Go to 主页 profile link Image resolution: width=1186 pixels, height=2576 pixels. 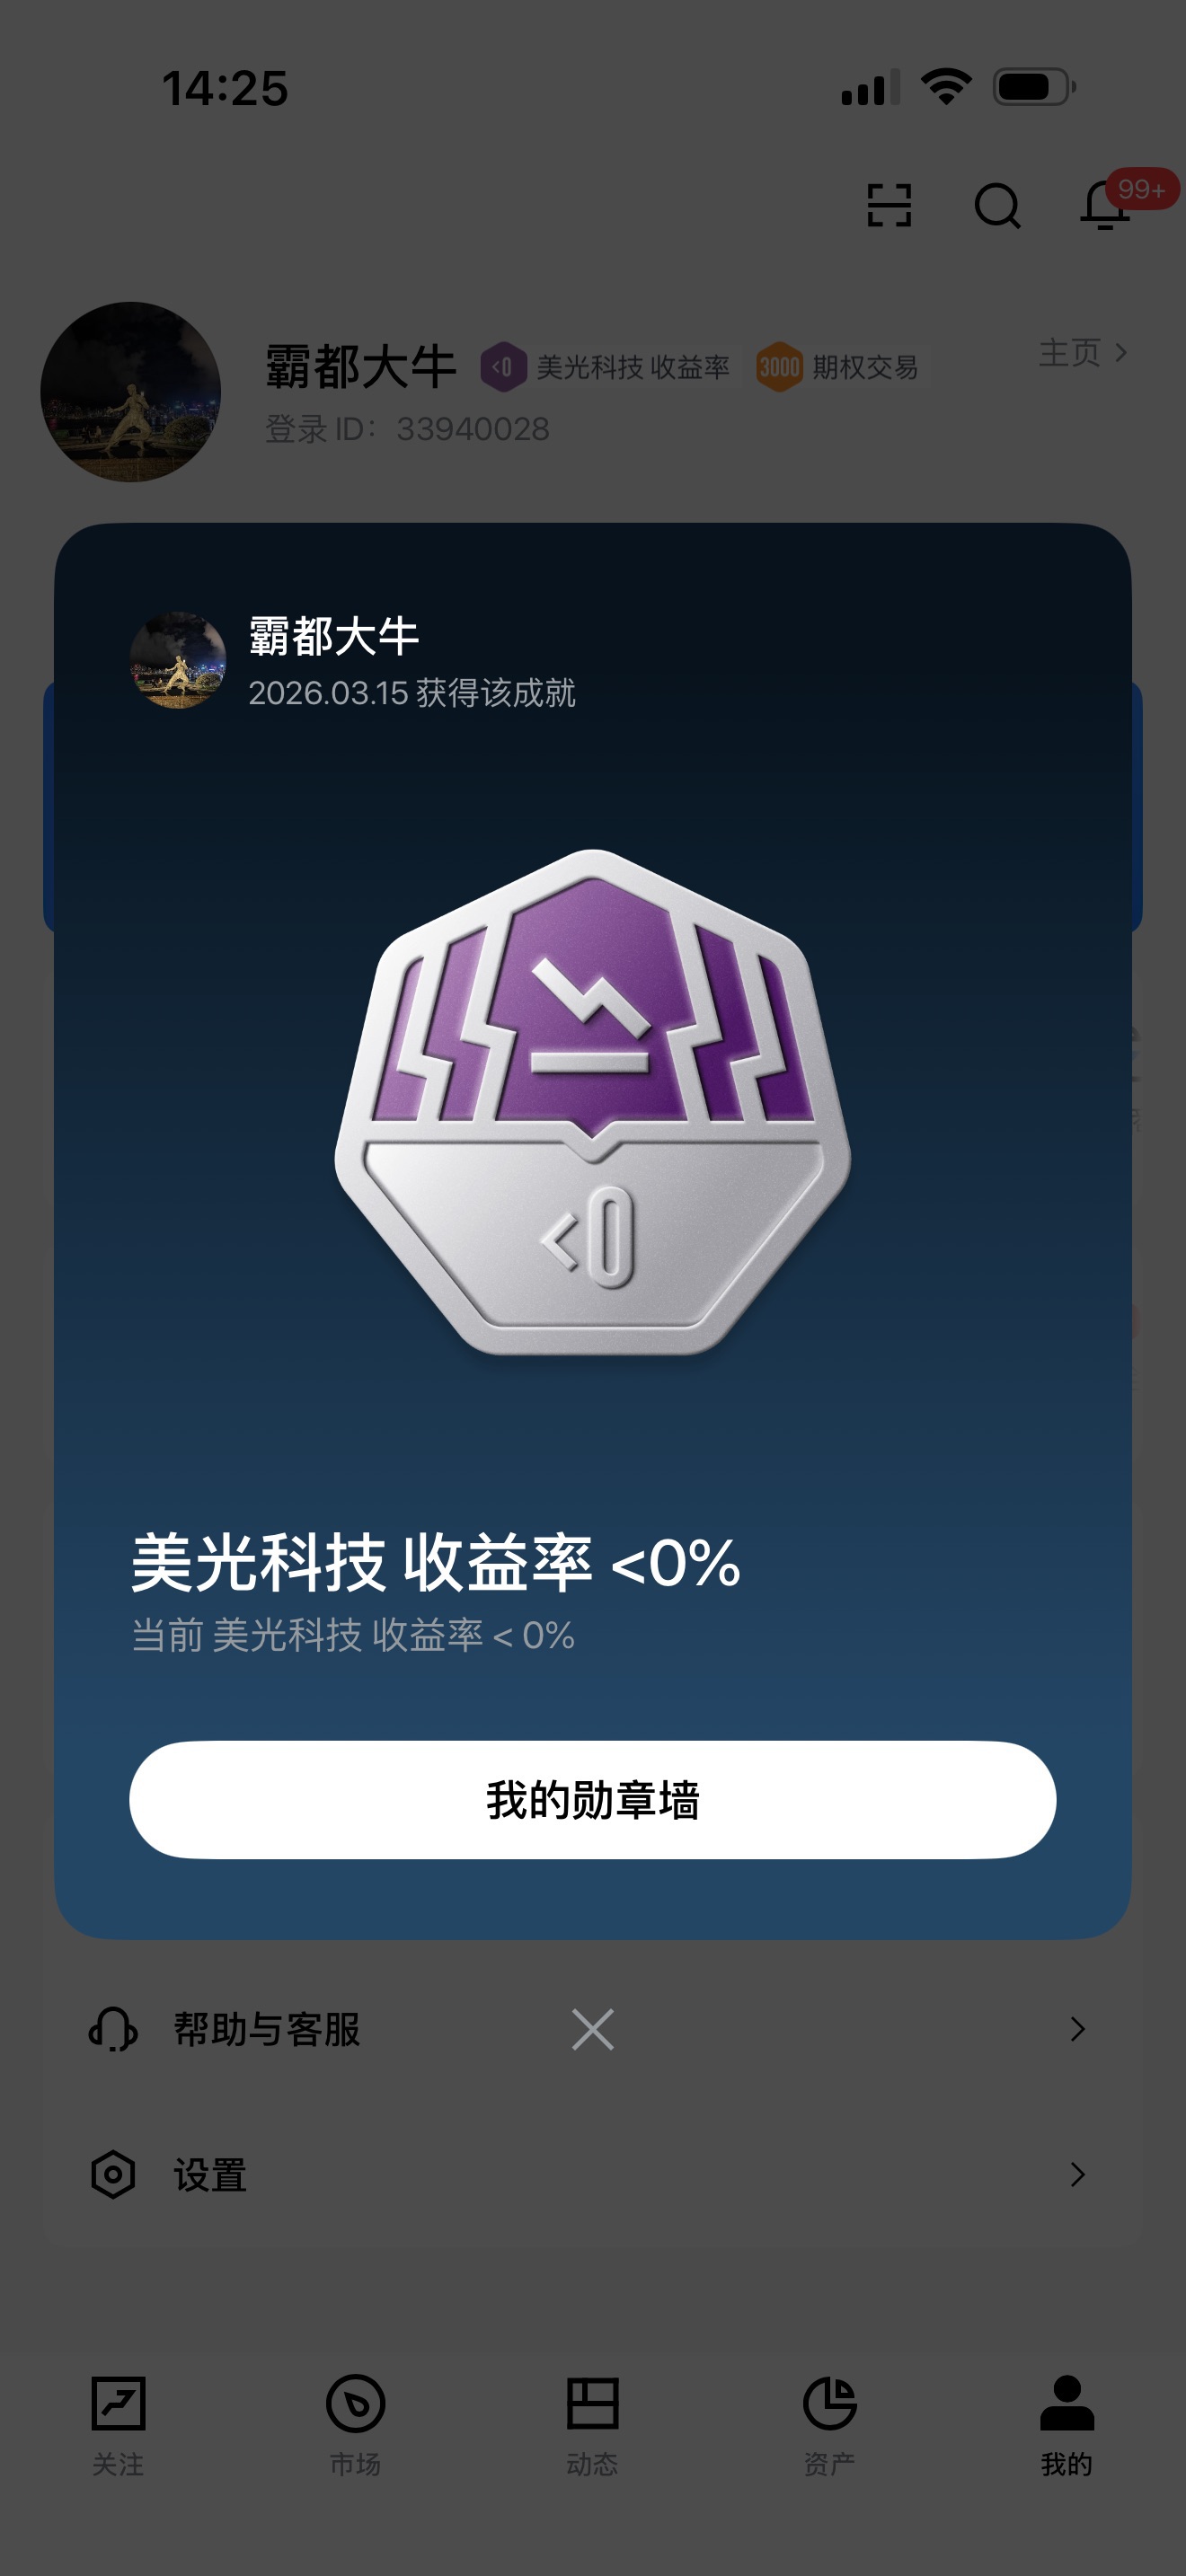click(1083, 352)
